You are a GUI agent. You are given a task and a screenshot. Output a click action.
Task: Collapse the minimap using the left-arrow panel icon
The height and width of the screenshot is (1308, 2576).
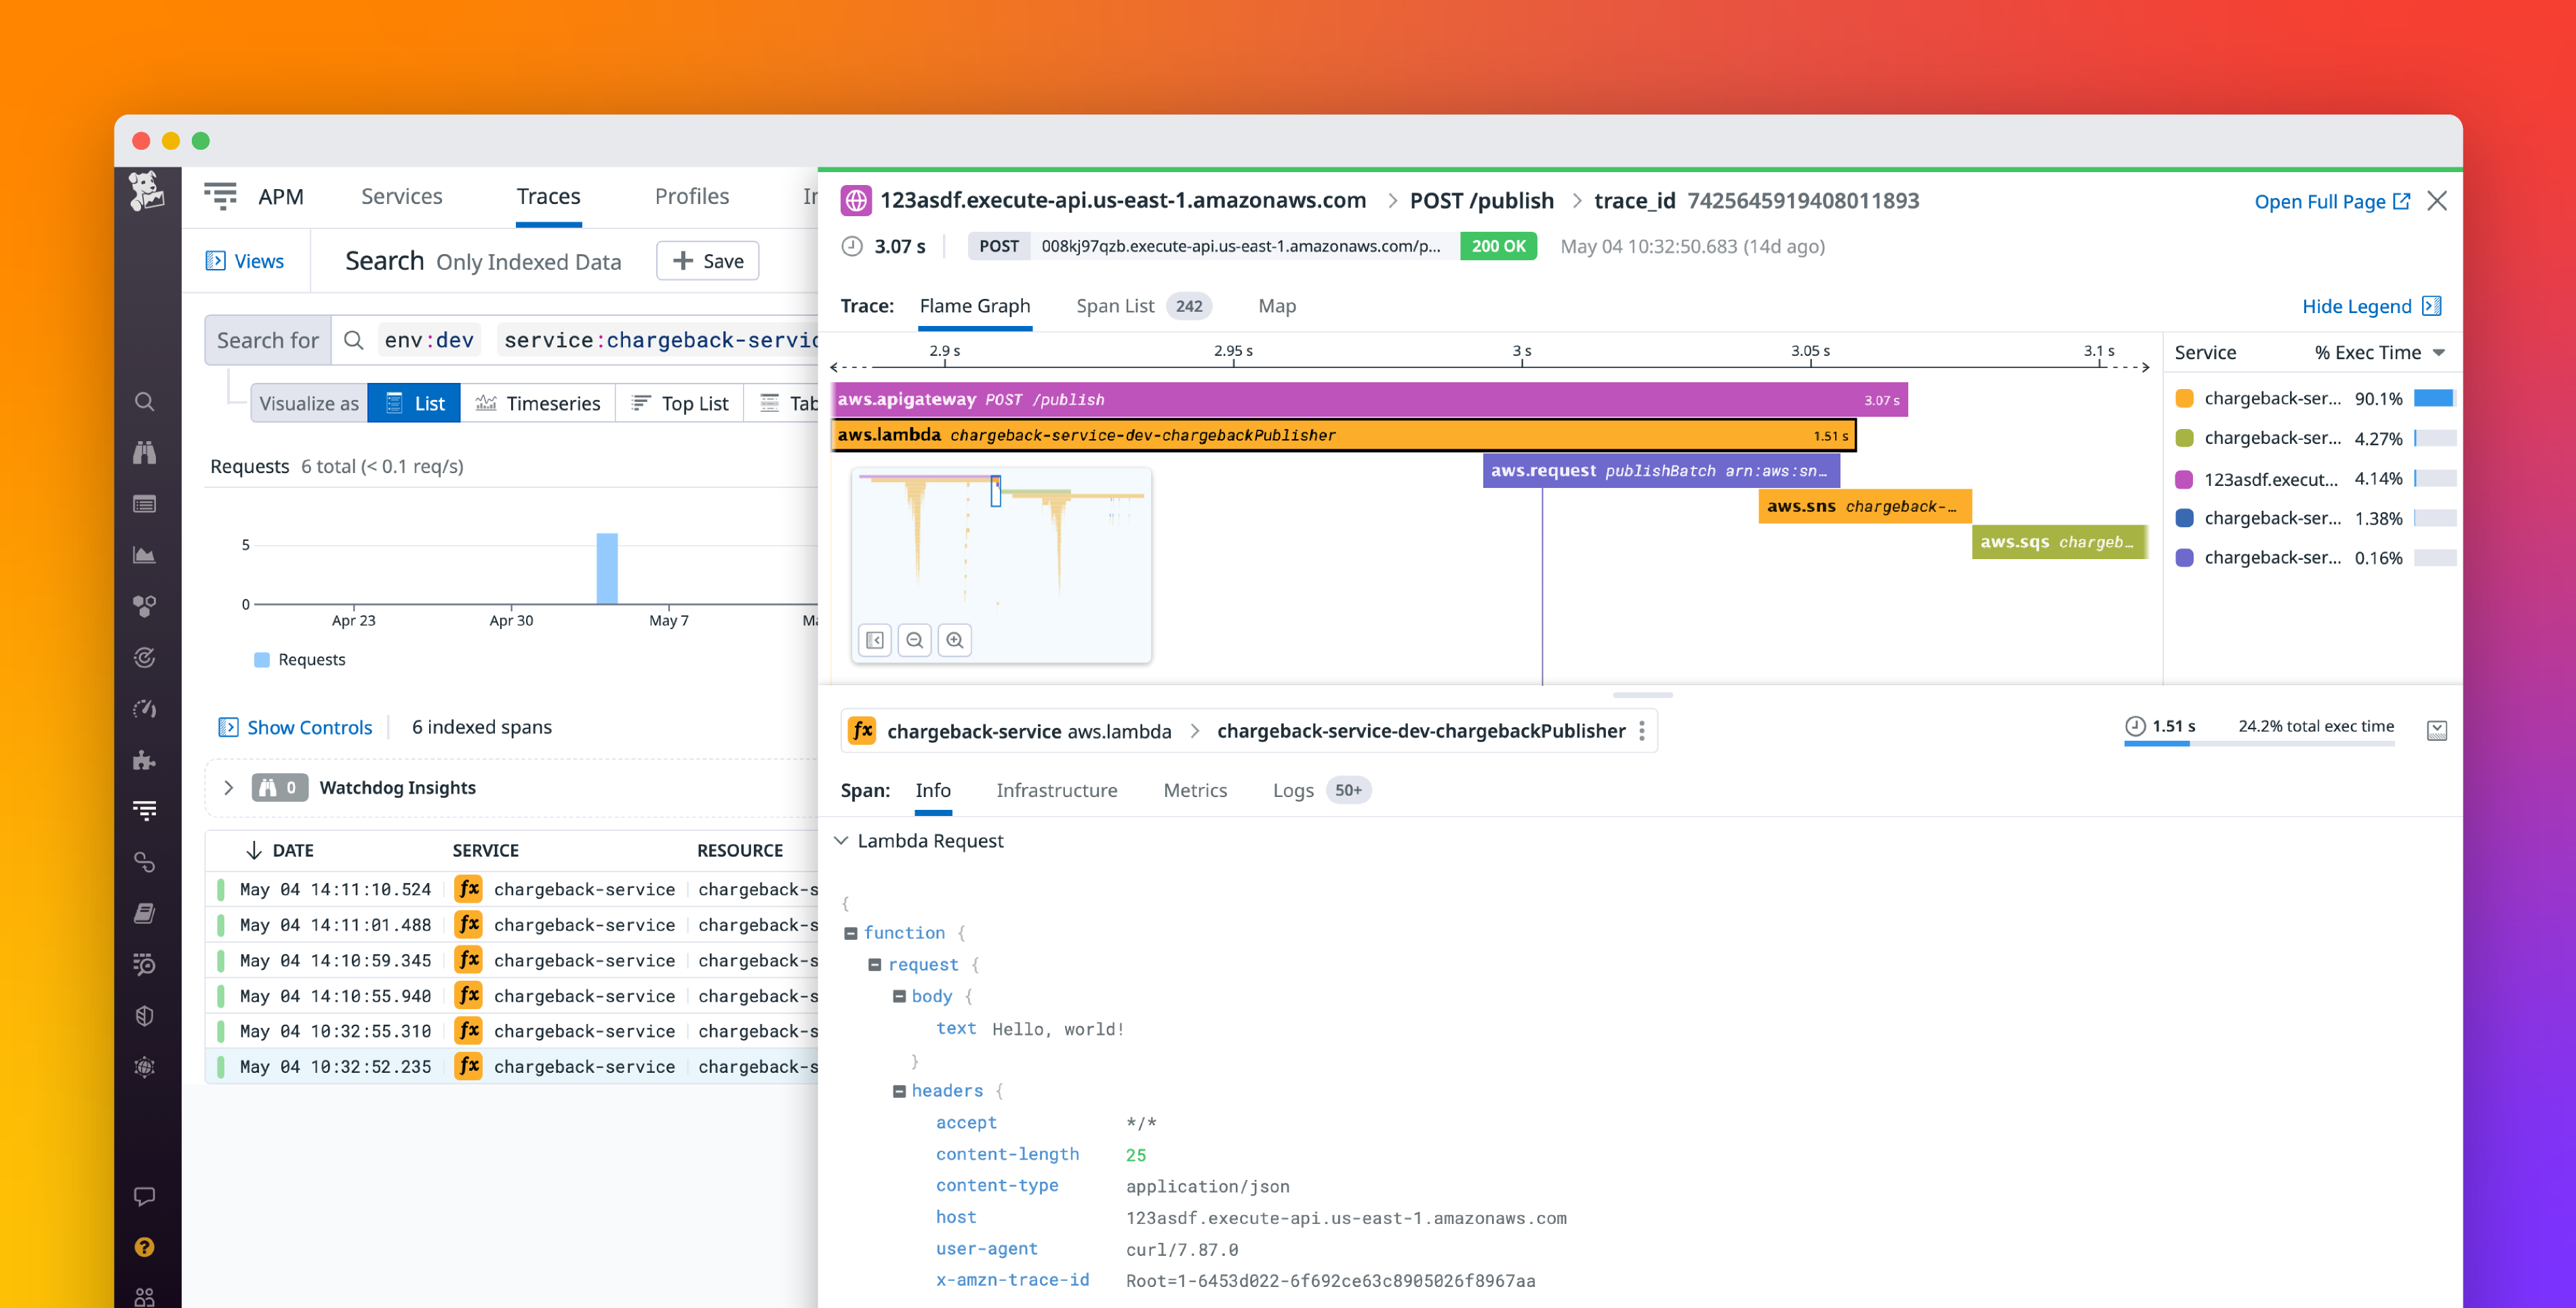[874, 640]
